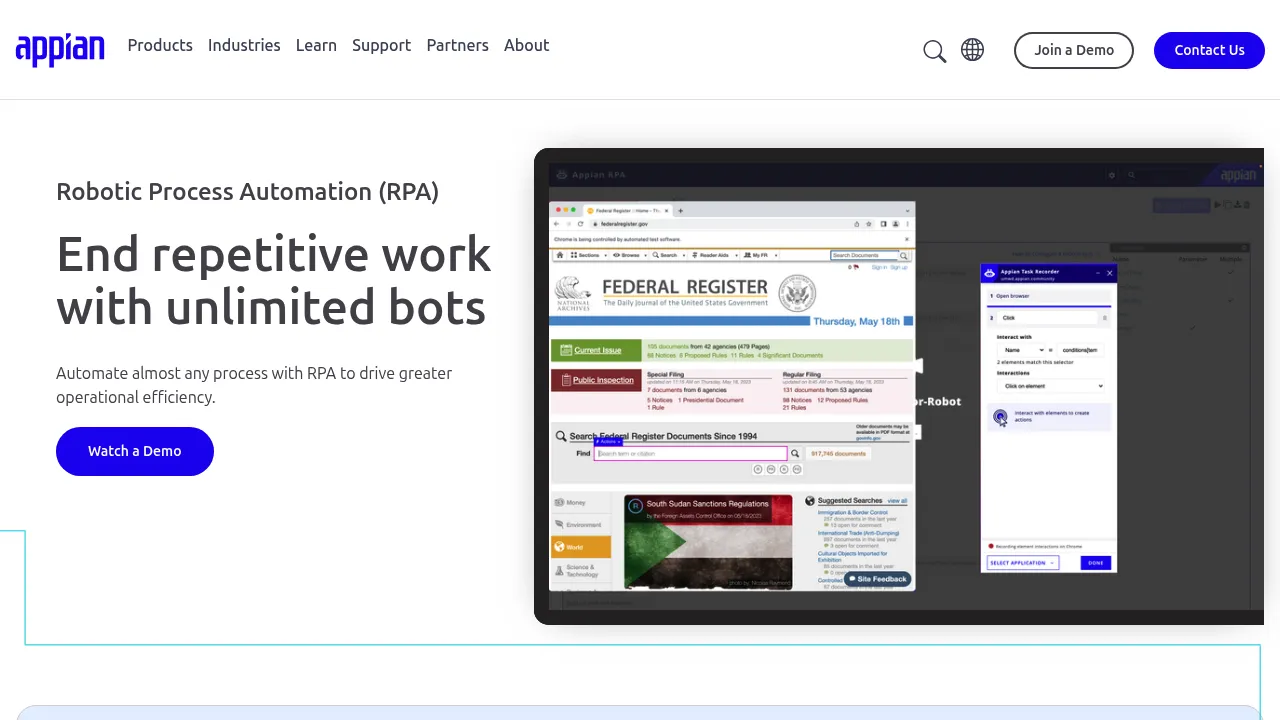
Task: Click the Join a Demo button
Action: pyautogui.click(x=1074, y=50)
